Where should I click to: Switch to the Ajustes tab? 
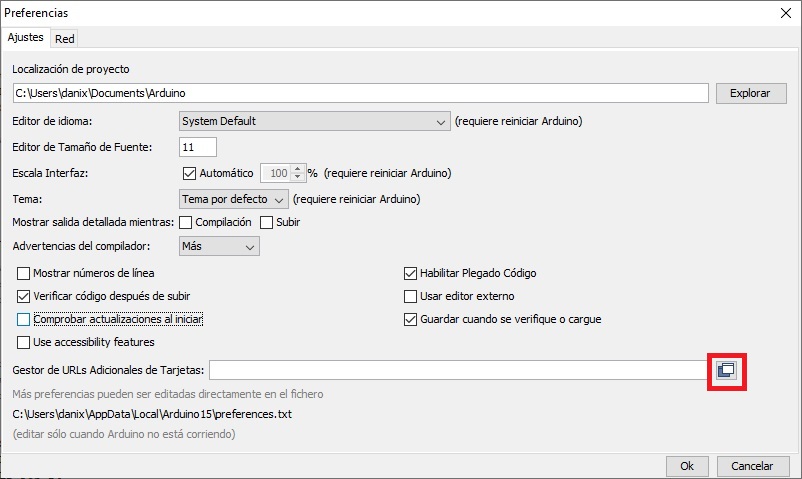pos(26,37)
